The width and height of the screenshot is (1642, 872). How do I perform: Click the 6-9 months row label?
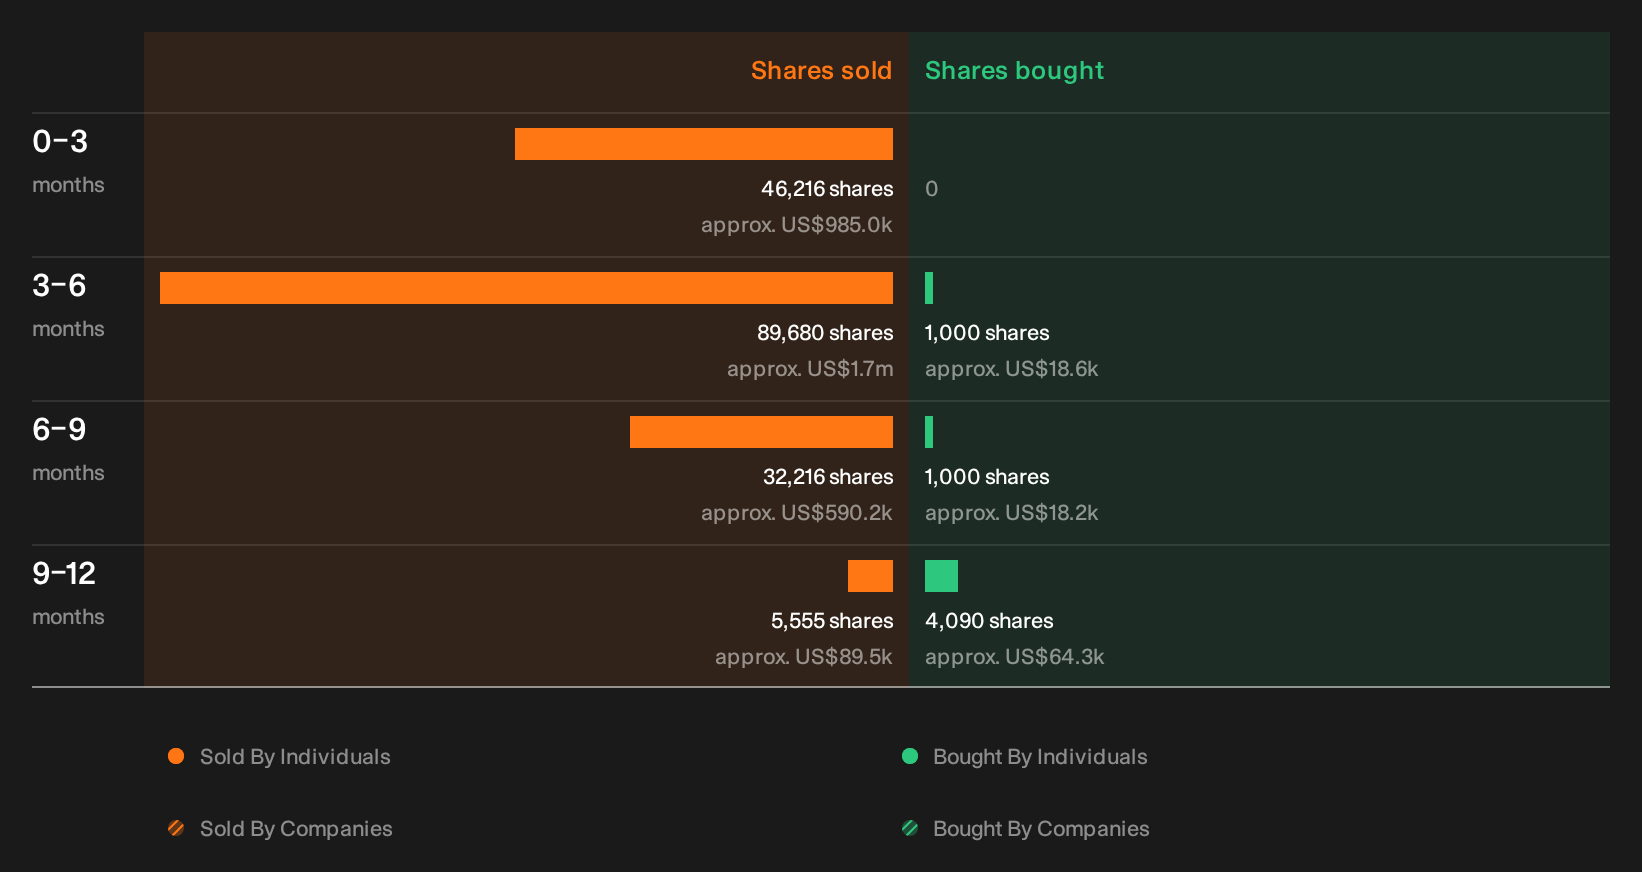click(68, 449)
